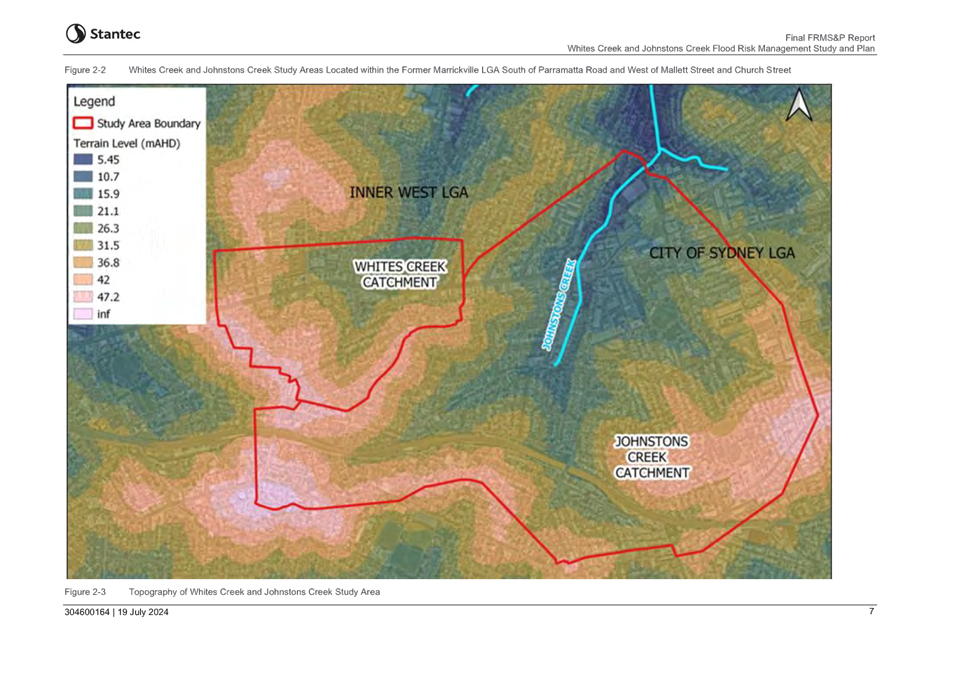This screenshot has width=955, height=675.
Task: Click the 'Figure 2-3' caption label
Action: point(85,592)
